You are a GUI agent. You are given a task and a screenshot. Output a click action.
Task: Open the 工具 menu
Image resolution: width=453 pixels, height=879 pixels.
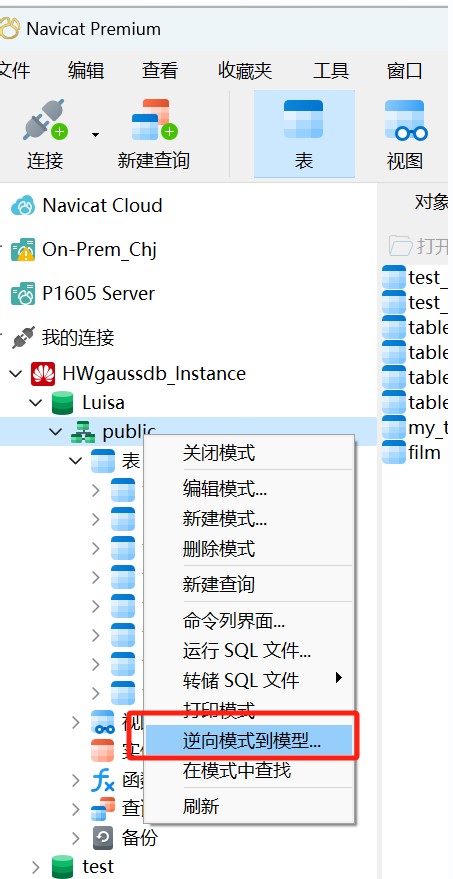point(331,71)
